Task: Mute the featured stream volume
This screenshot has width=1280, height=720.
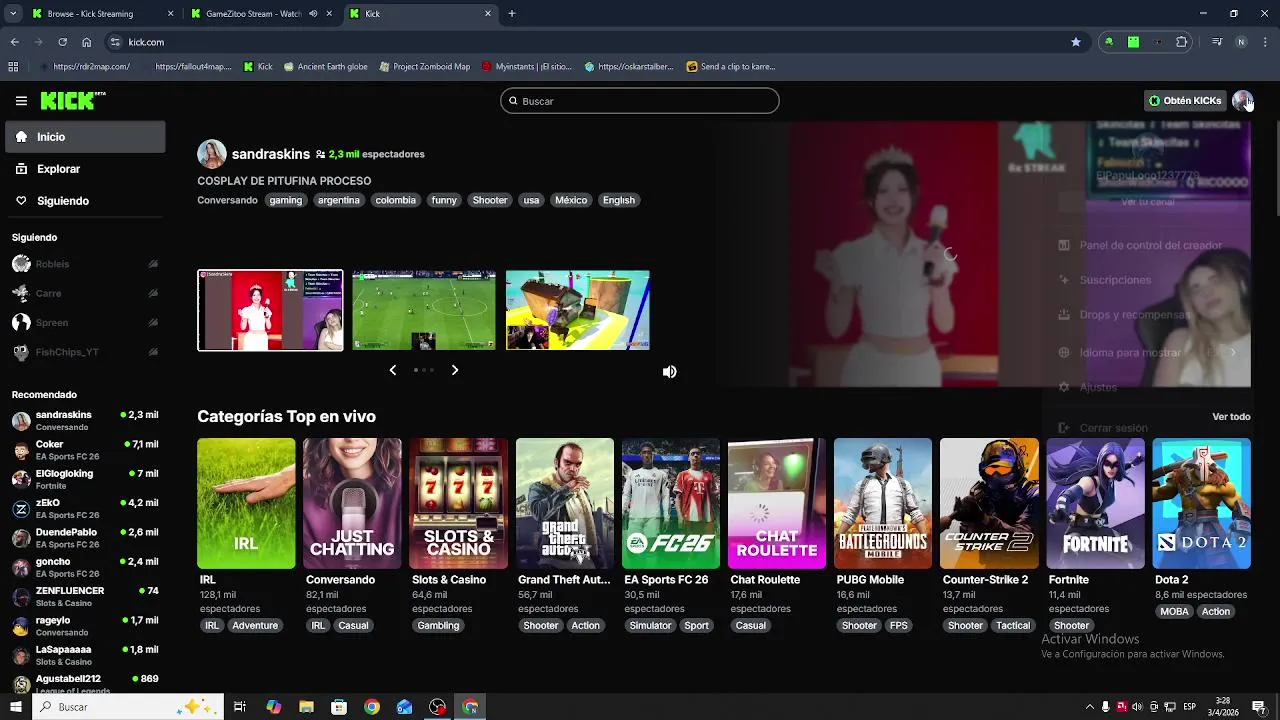Action: point(670,372)
